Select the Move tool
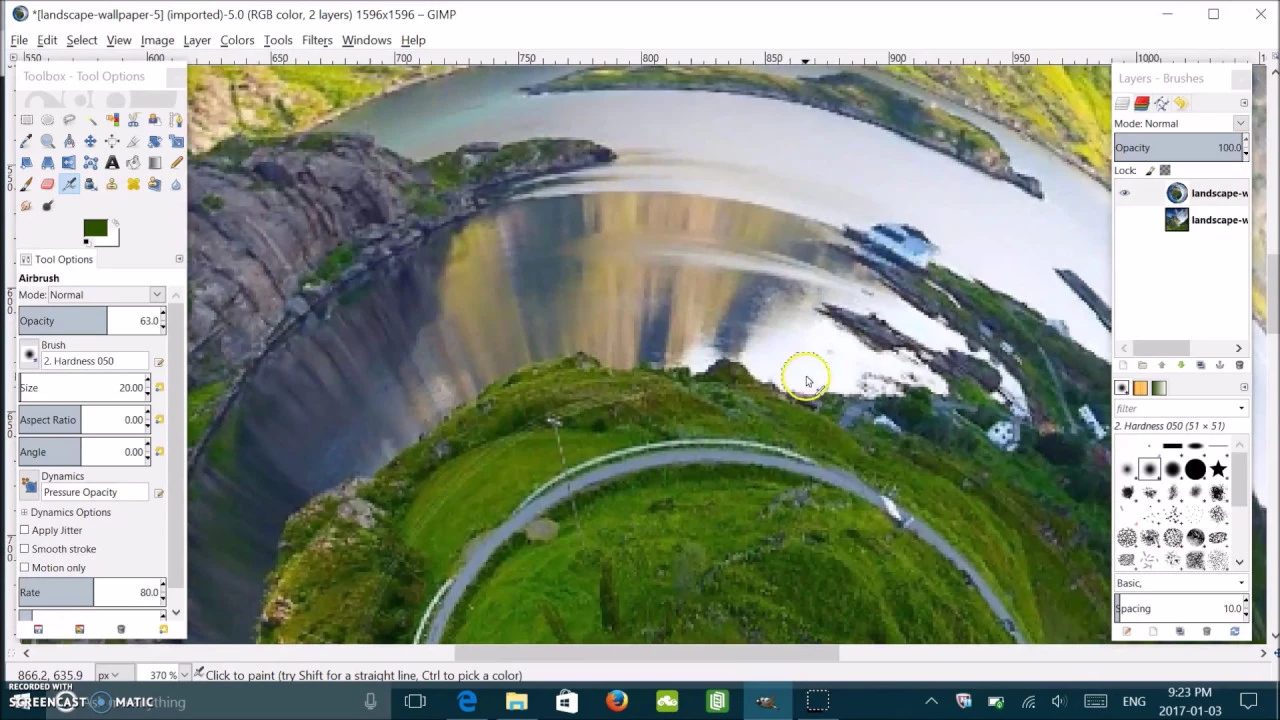 point(91,141)
